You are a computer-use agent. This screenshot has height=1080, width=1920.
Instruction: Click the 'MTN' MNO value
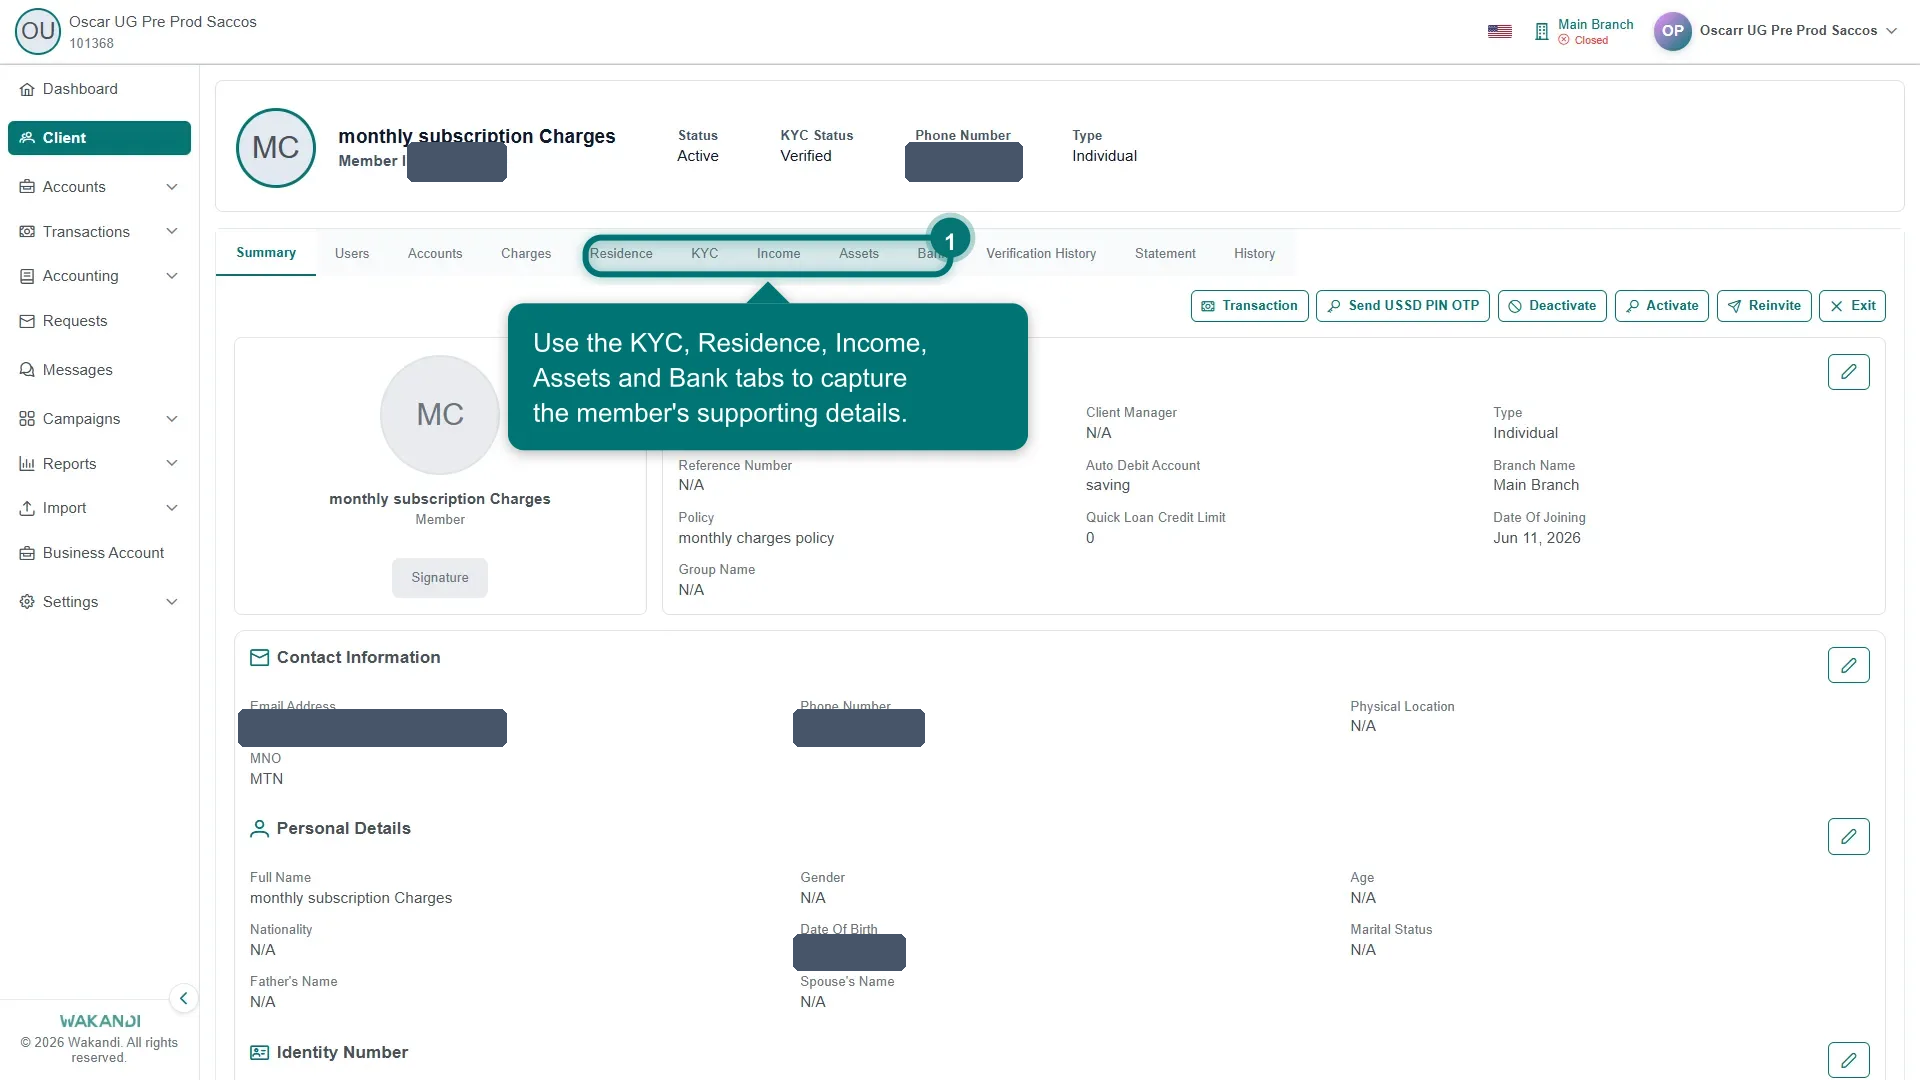(266, 779)
